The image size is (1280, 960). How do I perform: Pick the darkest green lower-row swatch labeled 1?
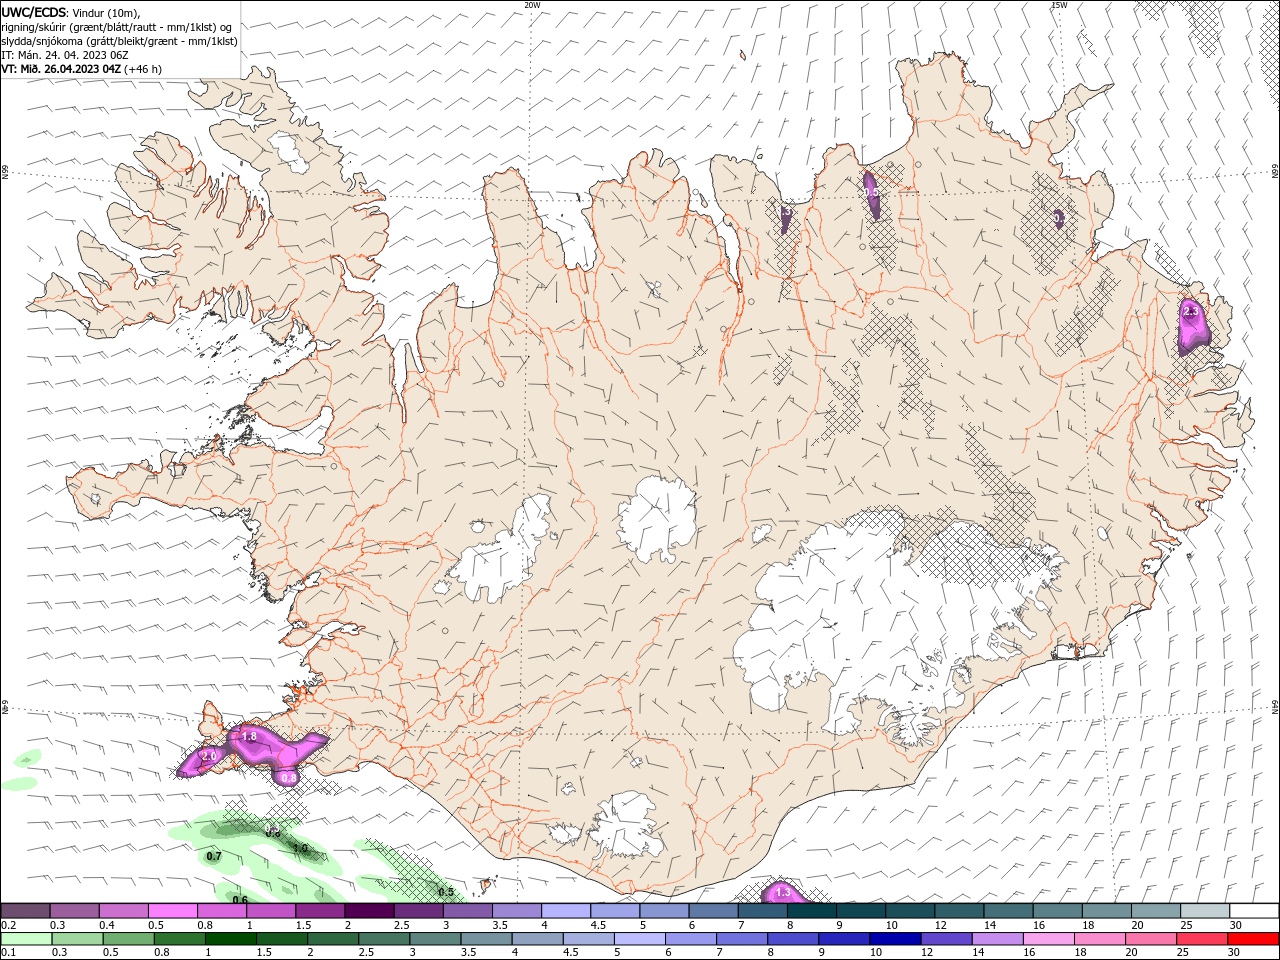pyautogui.click(x=229, y=939)
